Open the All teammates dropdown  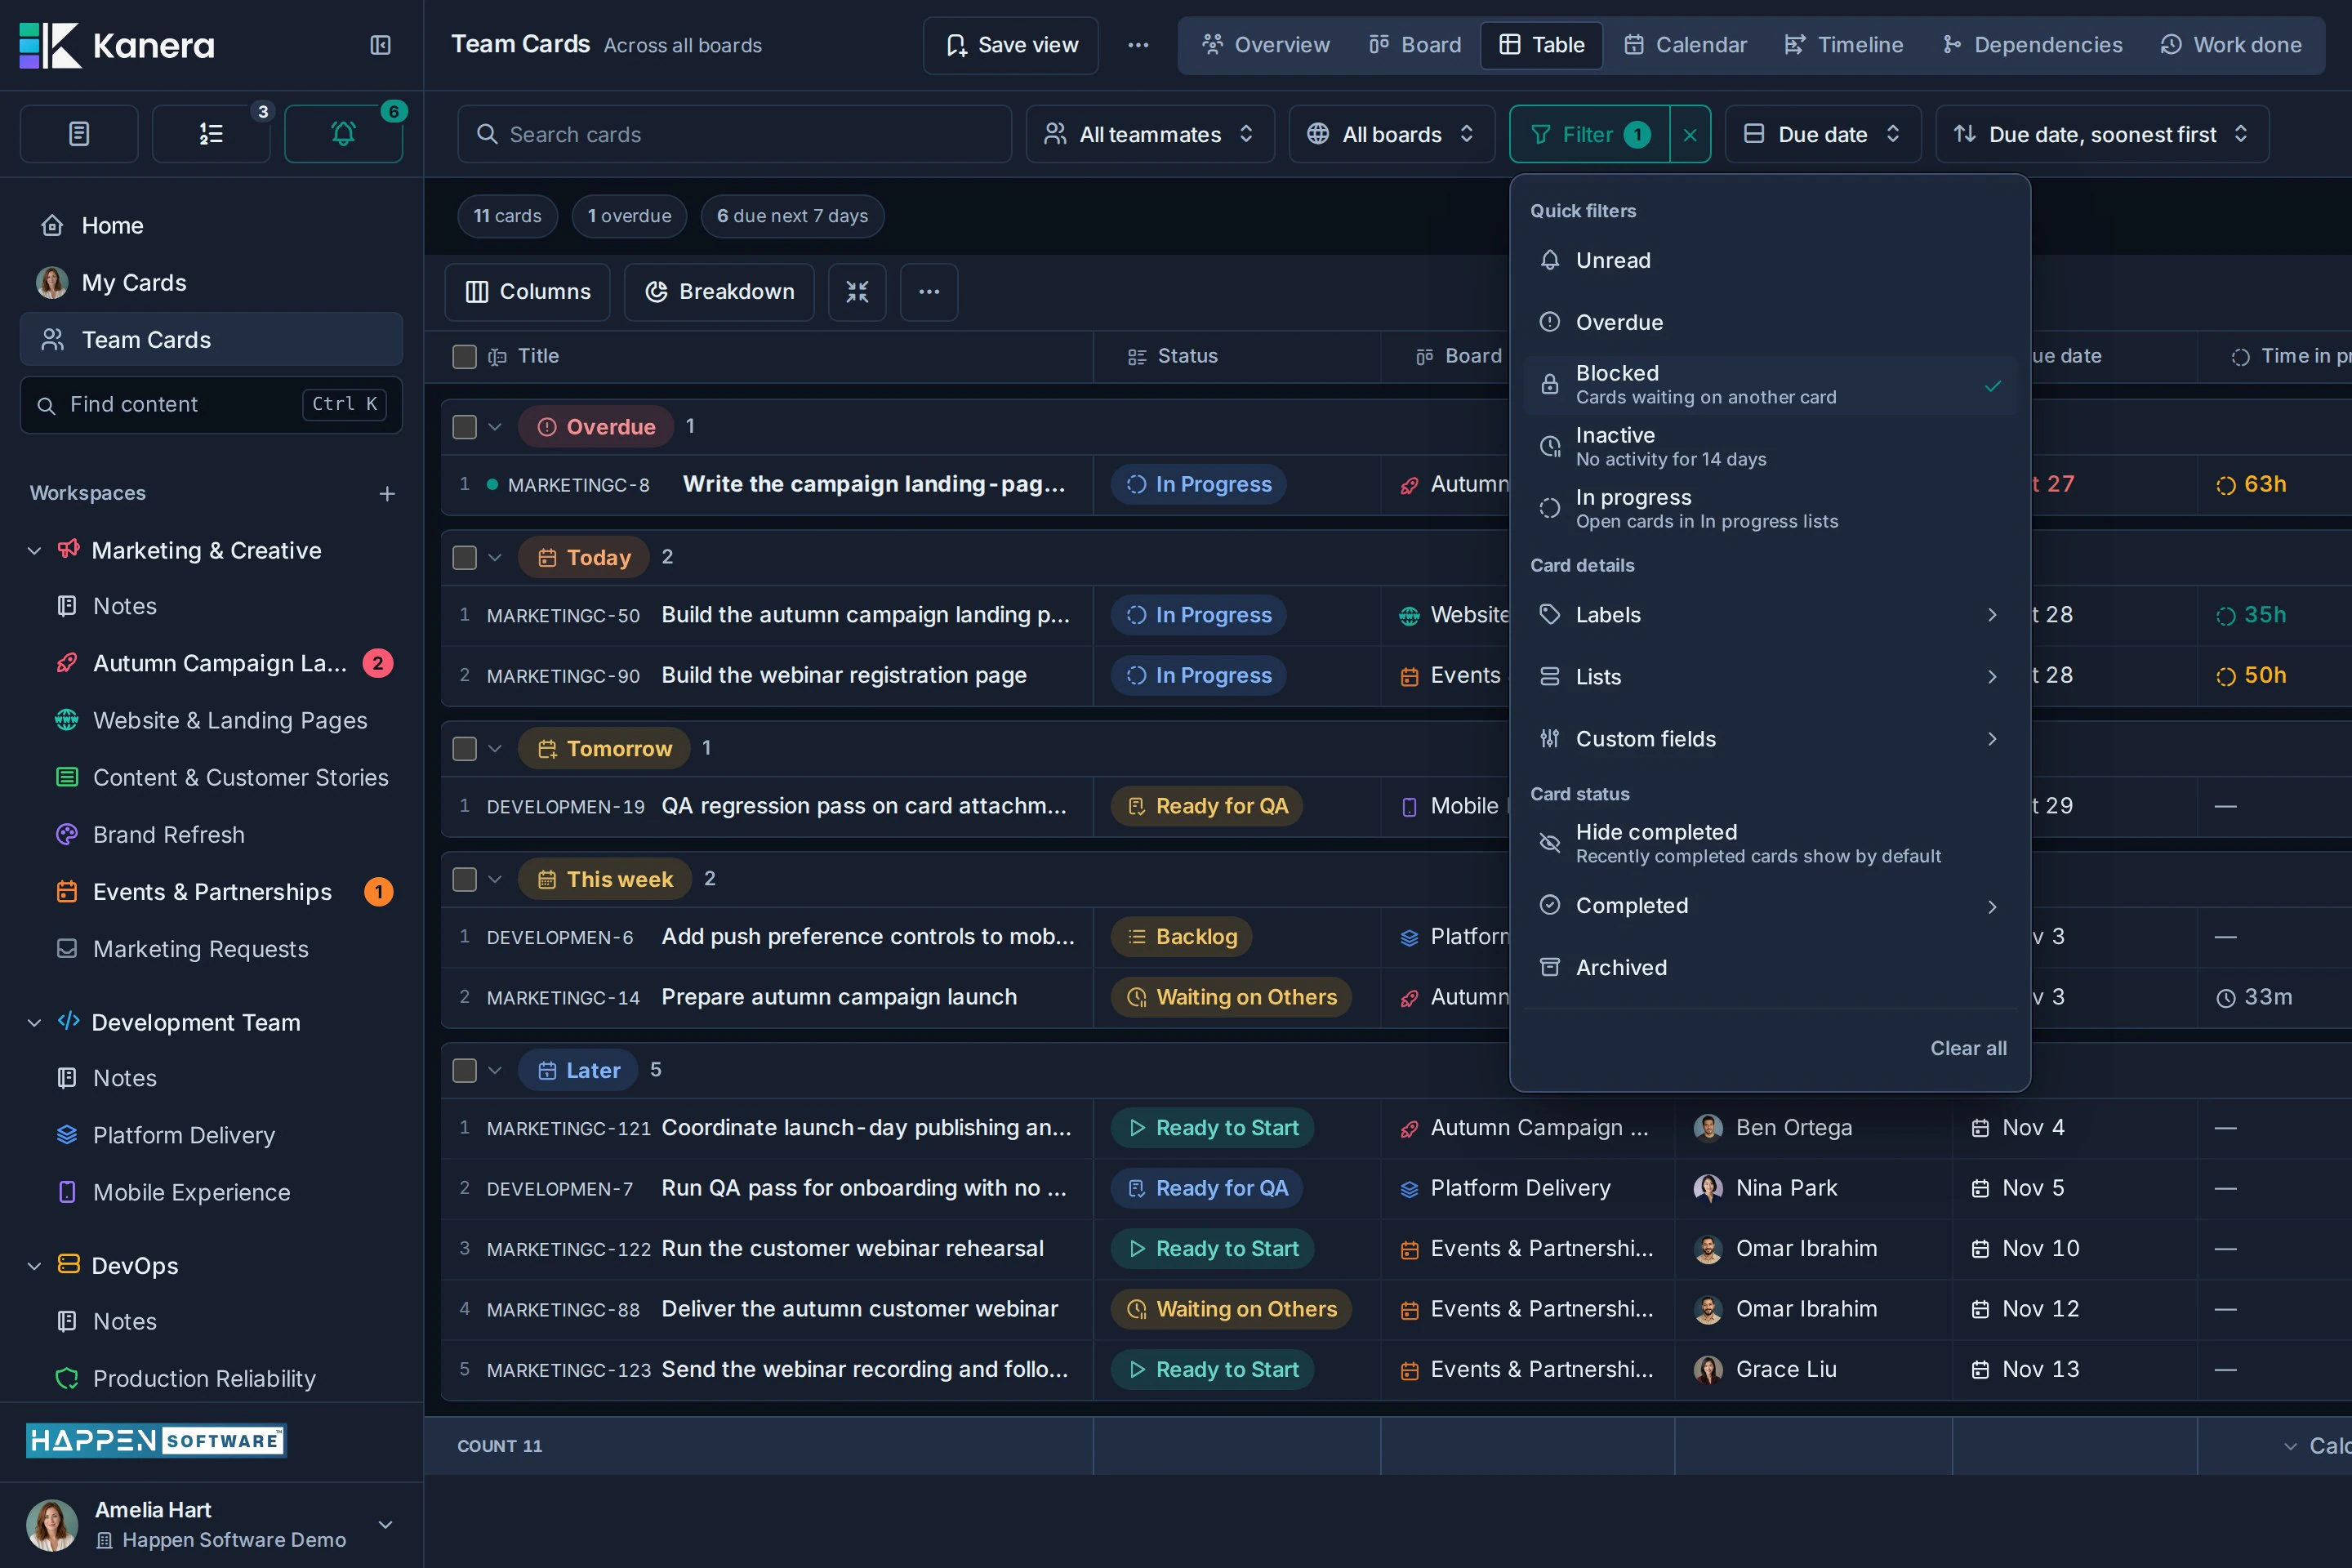click(1150, 134)
